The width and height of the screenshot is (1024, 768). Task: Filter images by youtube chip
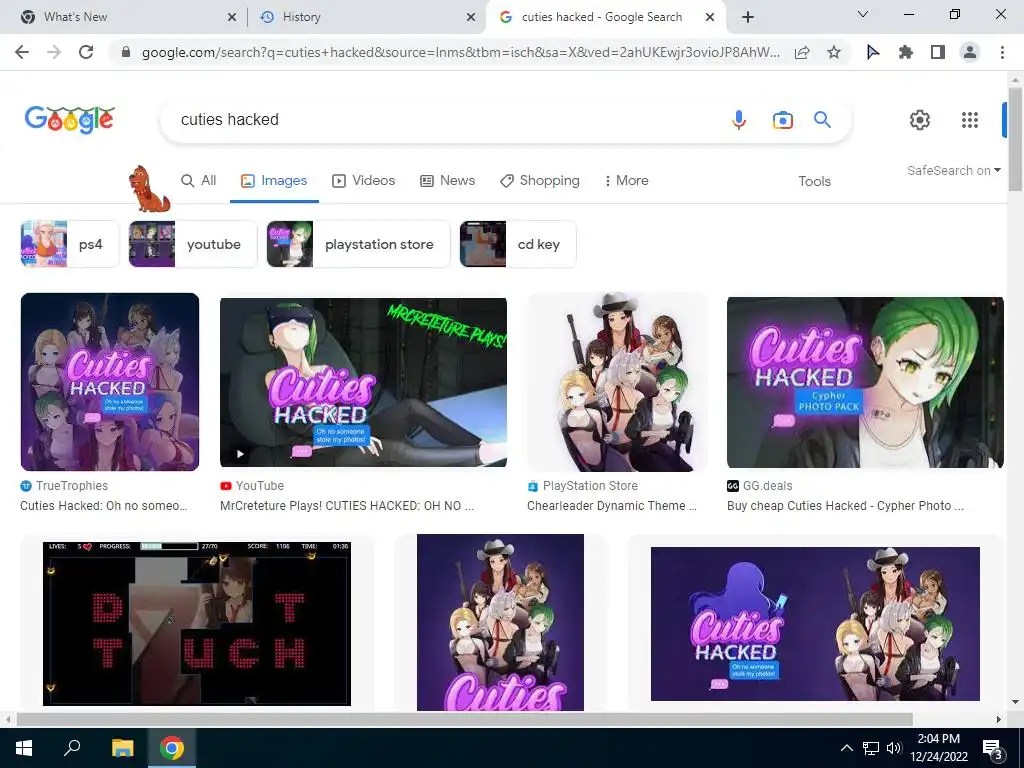193,244
